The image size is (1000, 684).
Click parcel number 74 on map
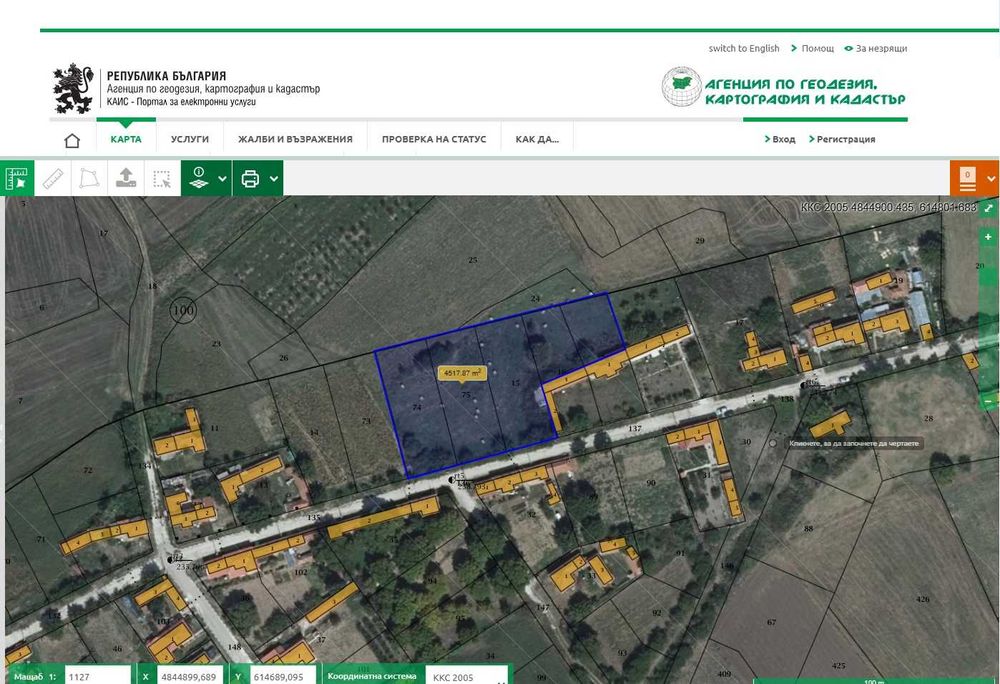point(417,407)
